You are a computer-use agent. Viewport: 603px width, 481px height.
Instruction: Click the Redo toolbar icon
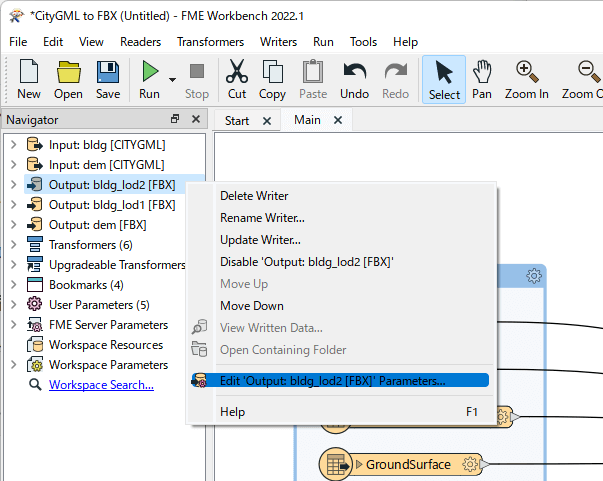395,71
